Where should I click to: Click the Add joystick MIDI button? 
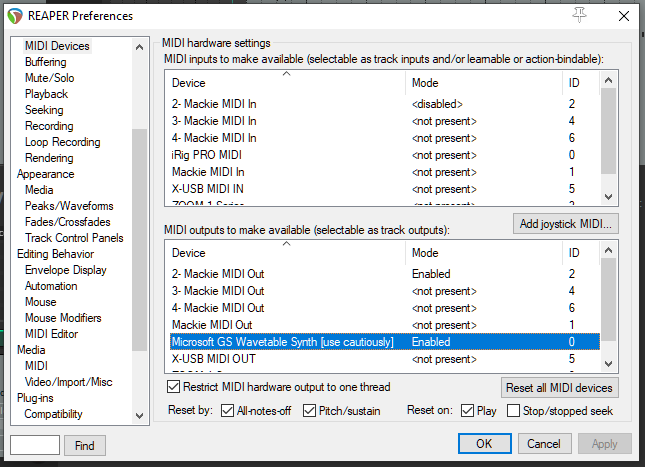tap(566, 224)
